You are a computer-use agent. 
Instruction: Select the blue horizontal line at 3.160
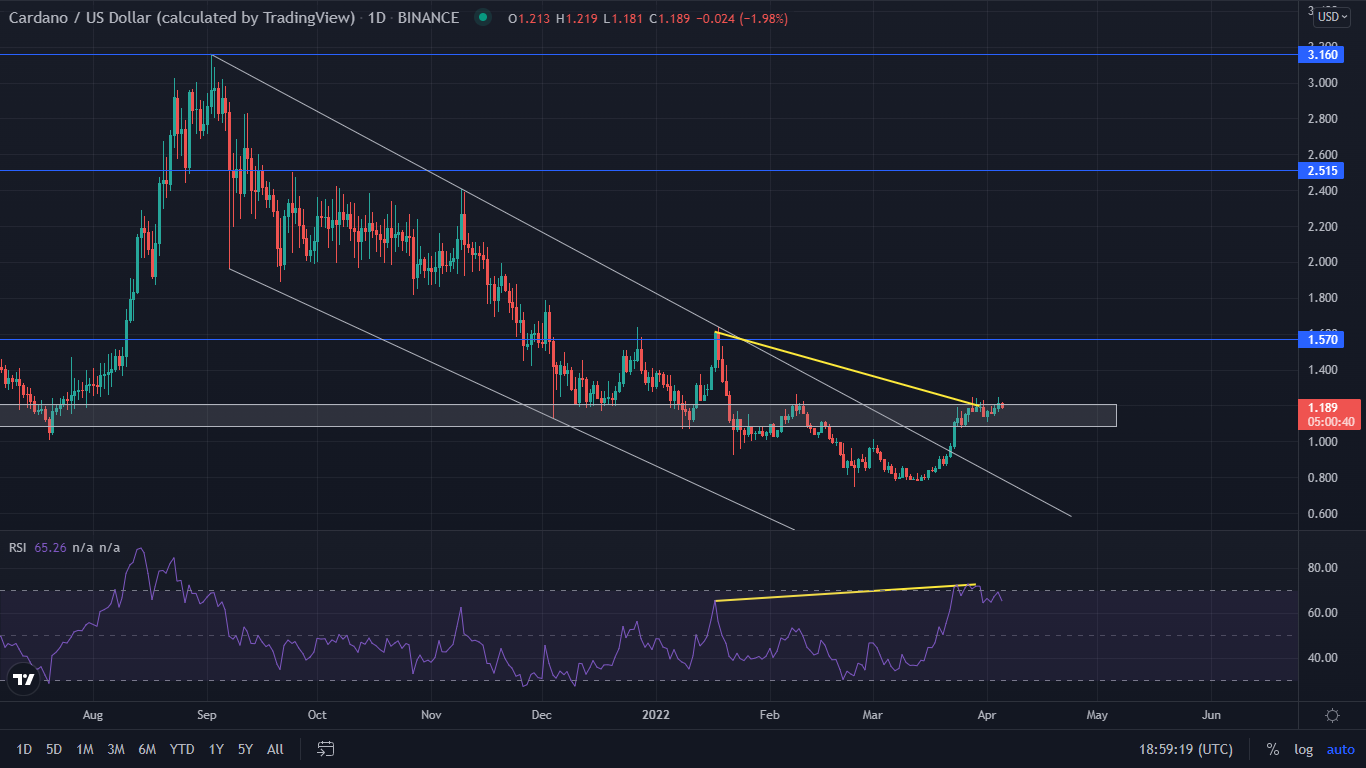[x=650, y=54]
